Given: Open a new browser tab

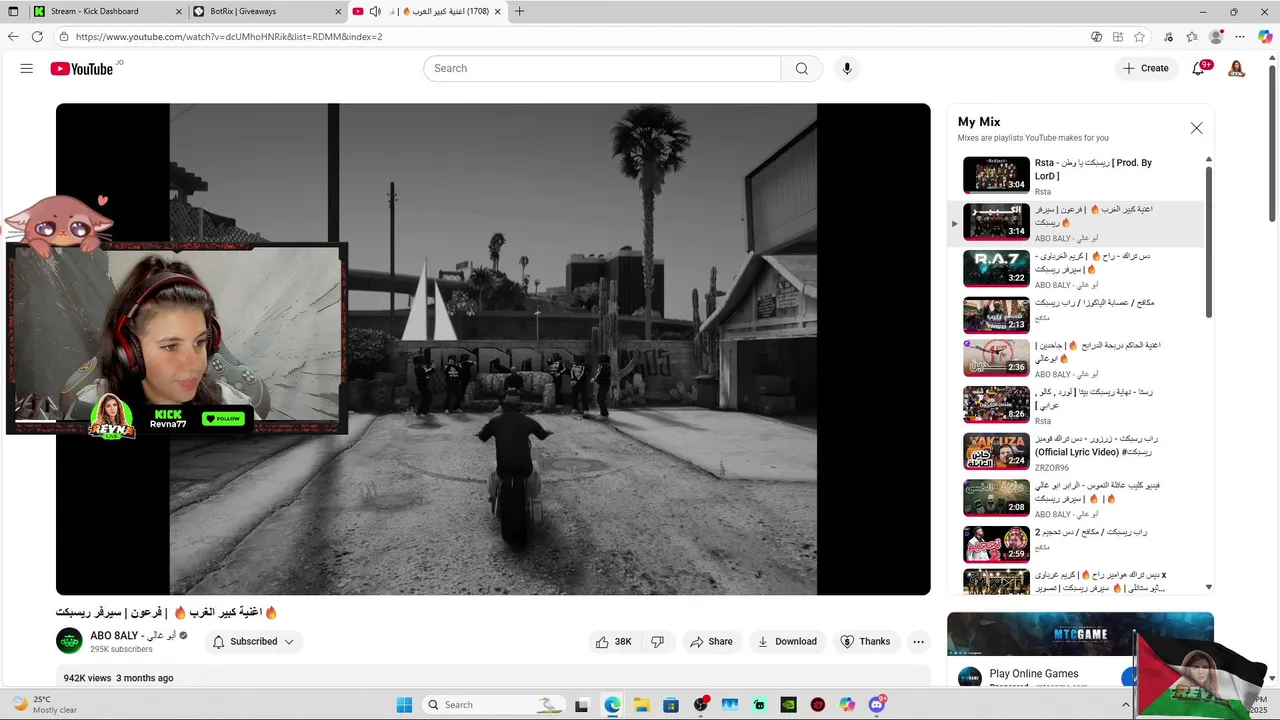Looking at the screenshot, I should (x=519, y=11).
